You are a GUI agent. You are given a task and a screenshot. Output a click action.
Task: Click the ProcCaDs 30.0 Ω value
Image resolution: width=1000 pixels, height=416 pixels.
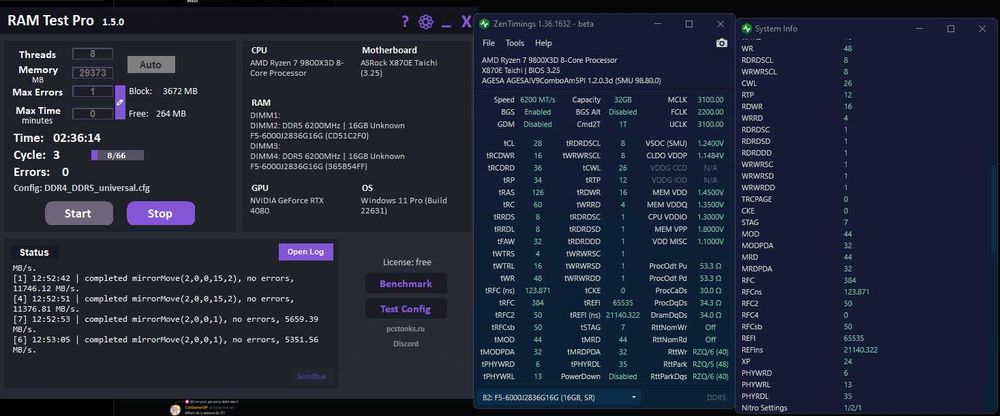(x=710, y=290)
